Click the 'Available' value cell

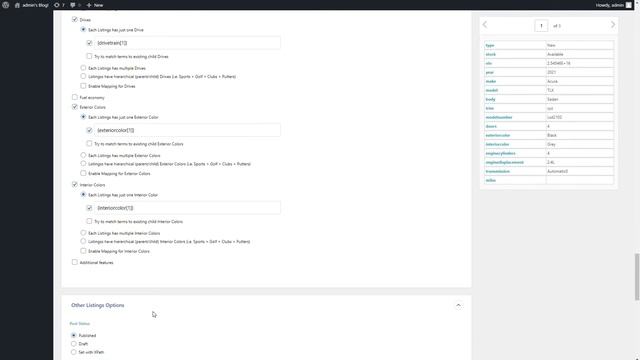(580, 54)
